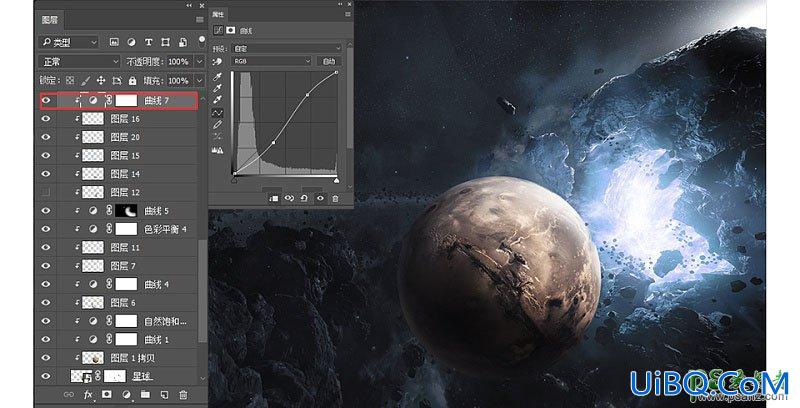Viewport: 800px width, 408px height.
Task: Open the opacity slider dropdown arrow
Action: [x=199, y=62]
